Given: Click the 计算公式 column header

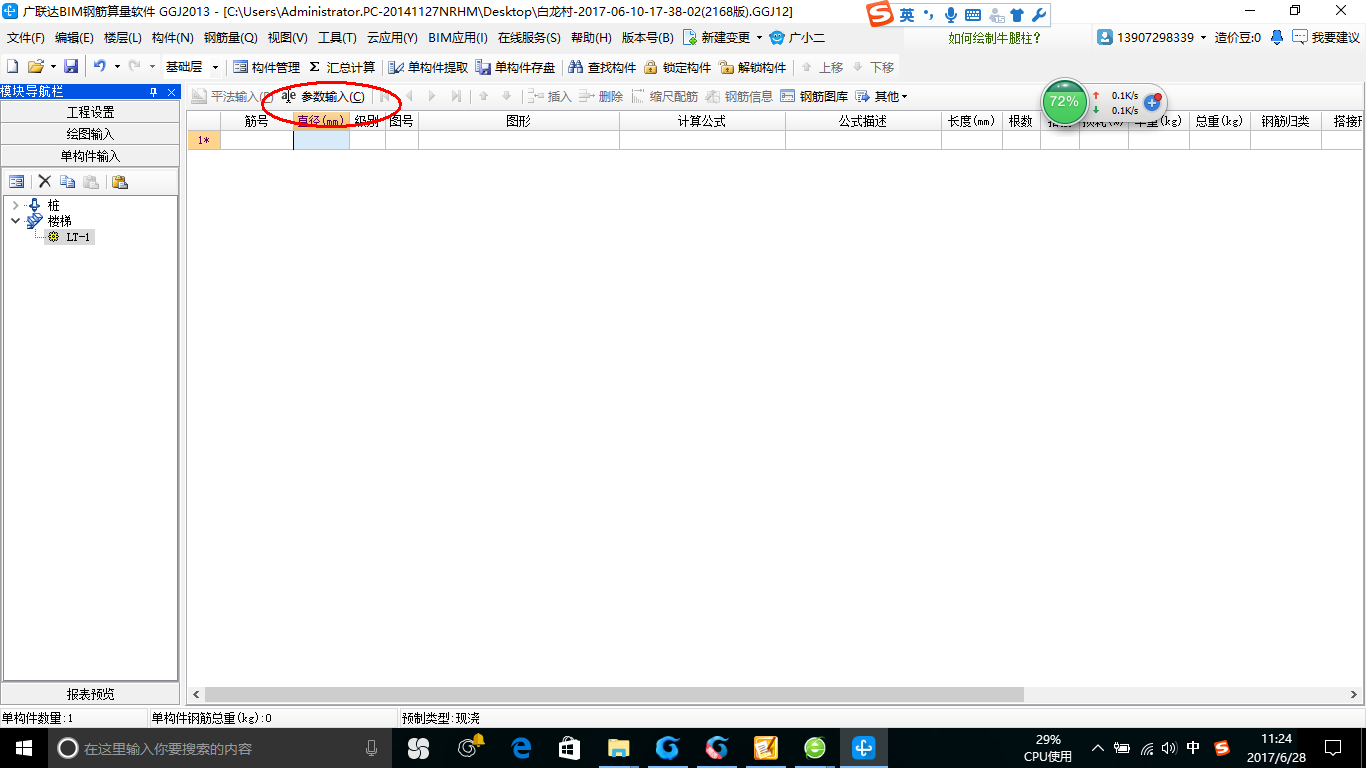Looking at the screenshot, I should click(x=702, y=121).
